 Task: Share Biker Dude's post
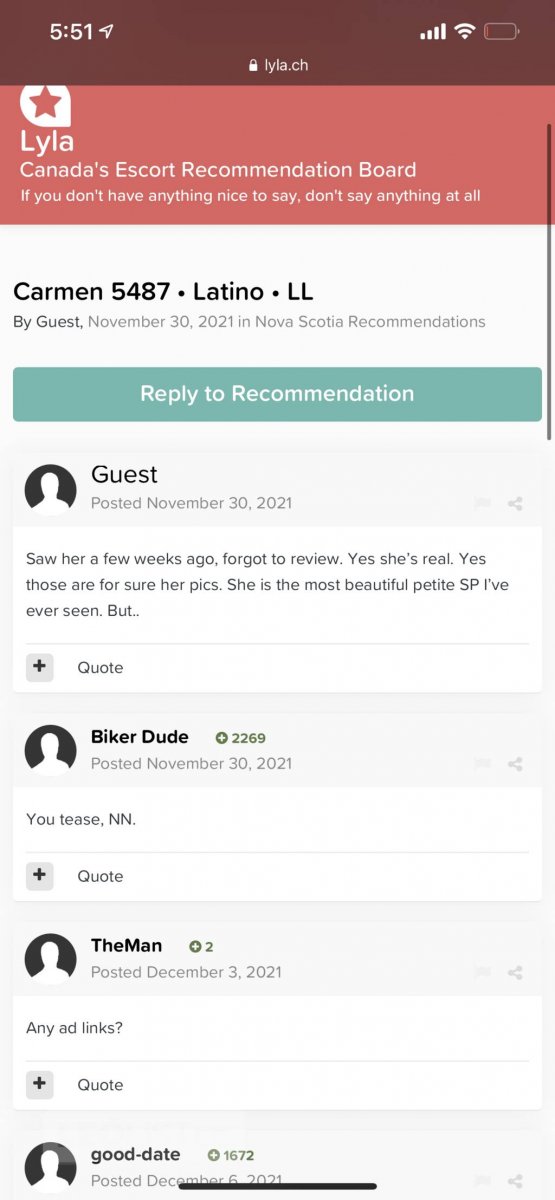pos(515,764)
